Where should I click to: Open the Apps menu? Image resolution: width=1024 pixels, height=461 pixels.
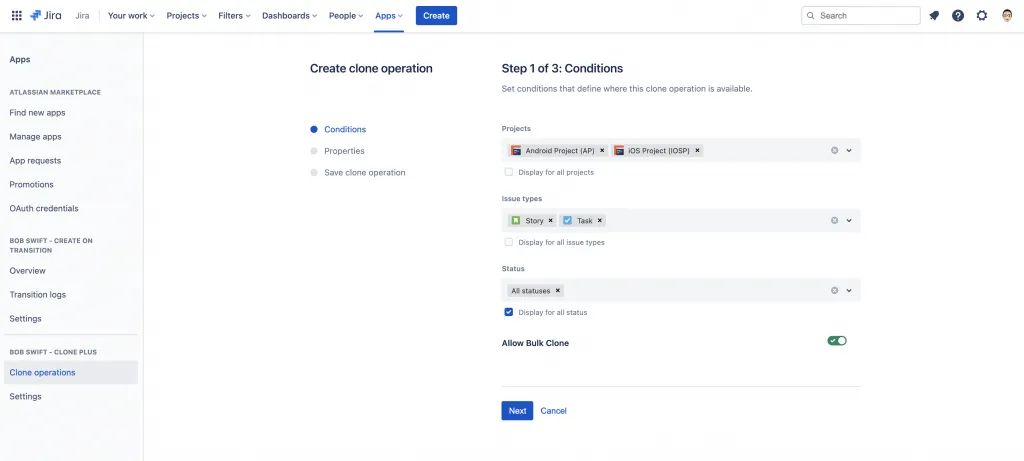point(389,16)
